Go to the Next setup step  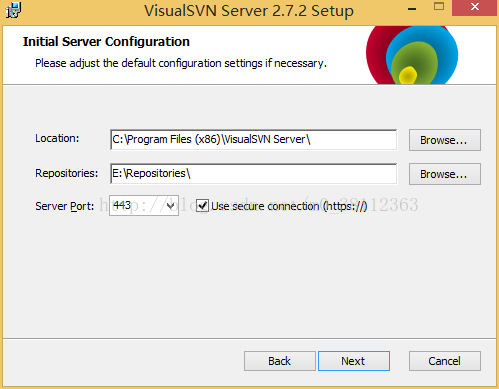pos(354,361)
